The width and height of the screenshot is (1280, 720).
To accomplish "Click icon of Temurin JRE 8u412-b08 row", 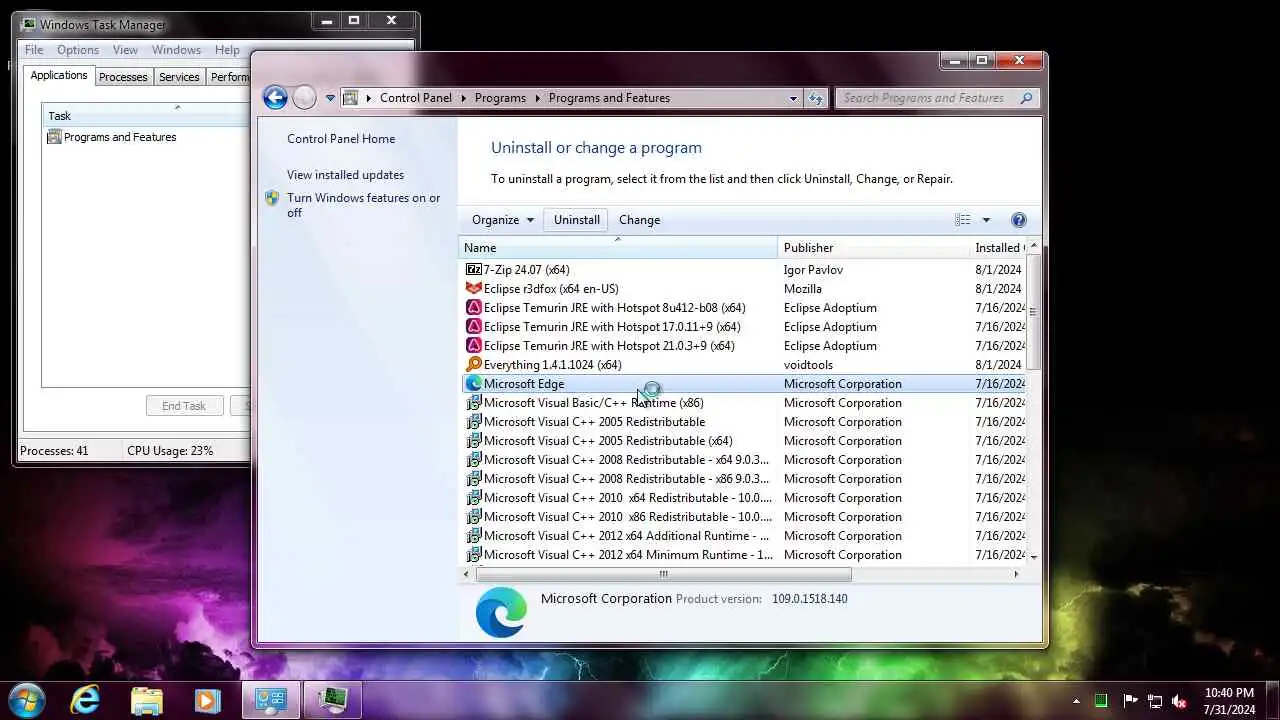I will (474, 308).
